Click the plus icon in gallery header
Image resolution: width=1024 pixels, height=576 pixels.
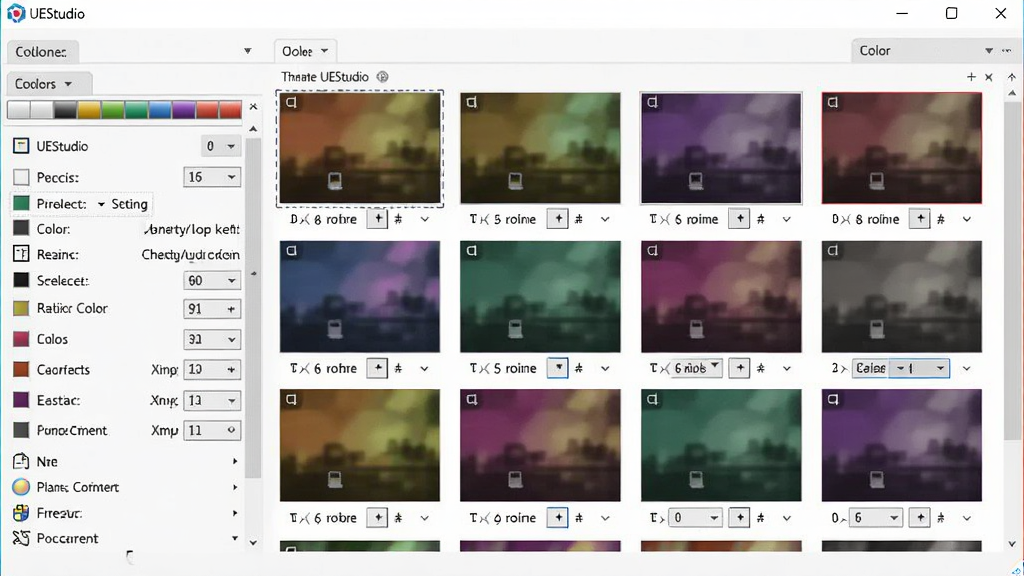(971, 77)
